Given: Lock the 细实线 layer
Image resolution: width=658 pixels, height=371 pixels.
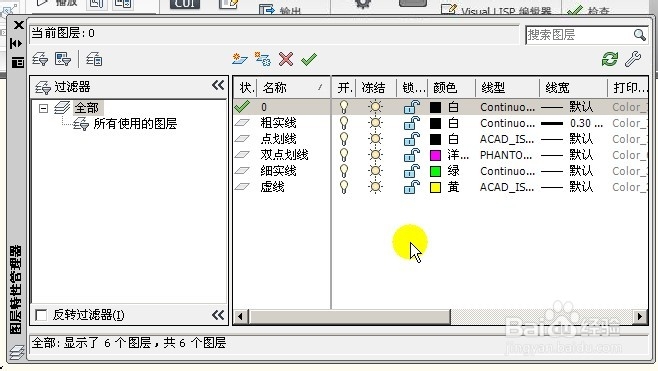Looking at the screenshot, I should click(412, 171).
